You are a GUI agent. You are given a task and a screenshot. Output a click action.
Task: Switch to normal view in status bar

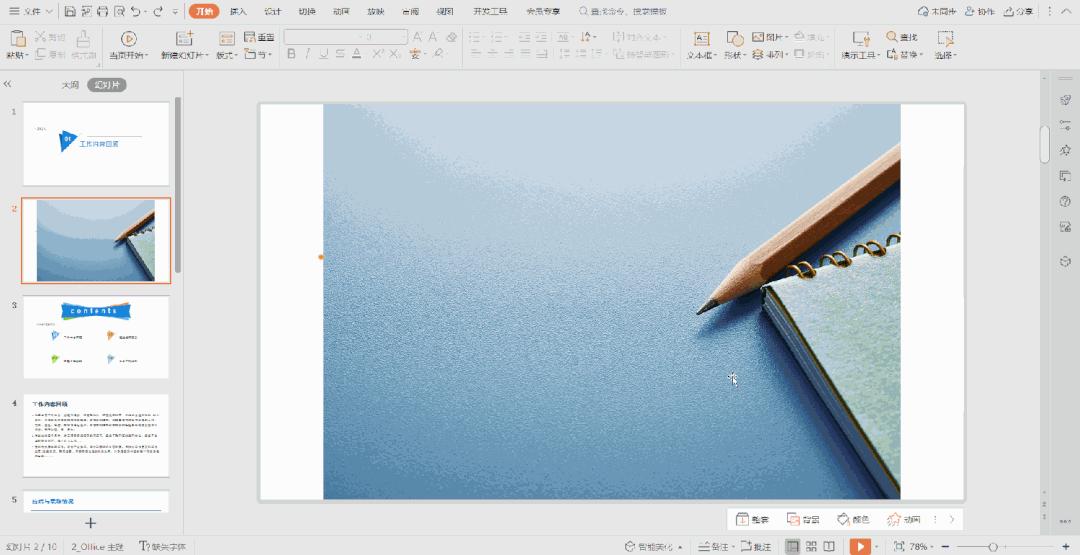click(792, 546)
